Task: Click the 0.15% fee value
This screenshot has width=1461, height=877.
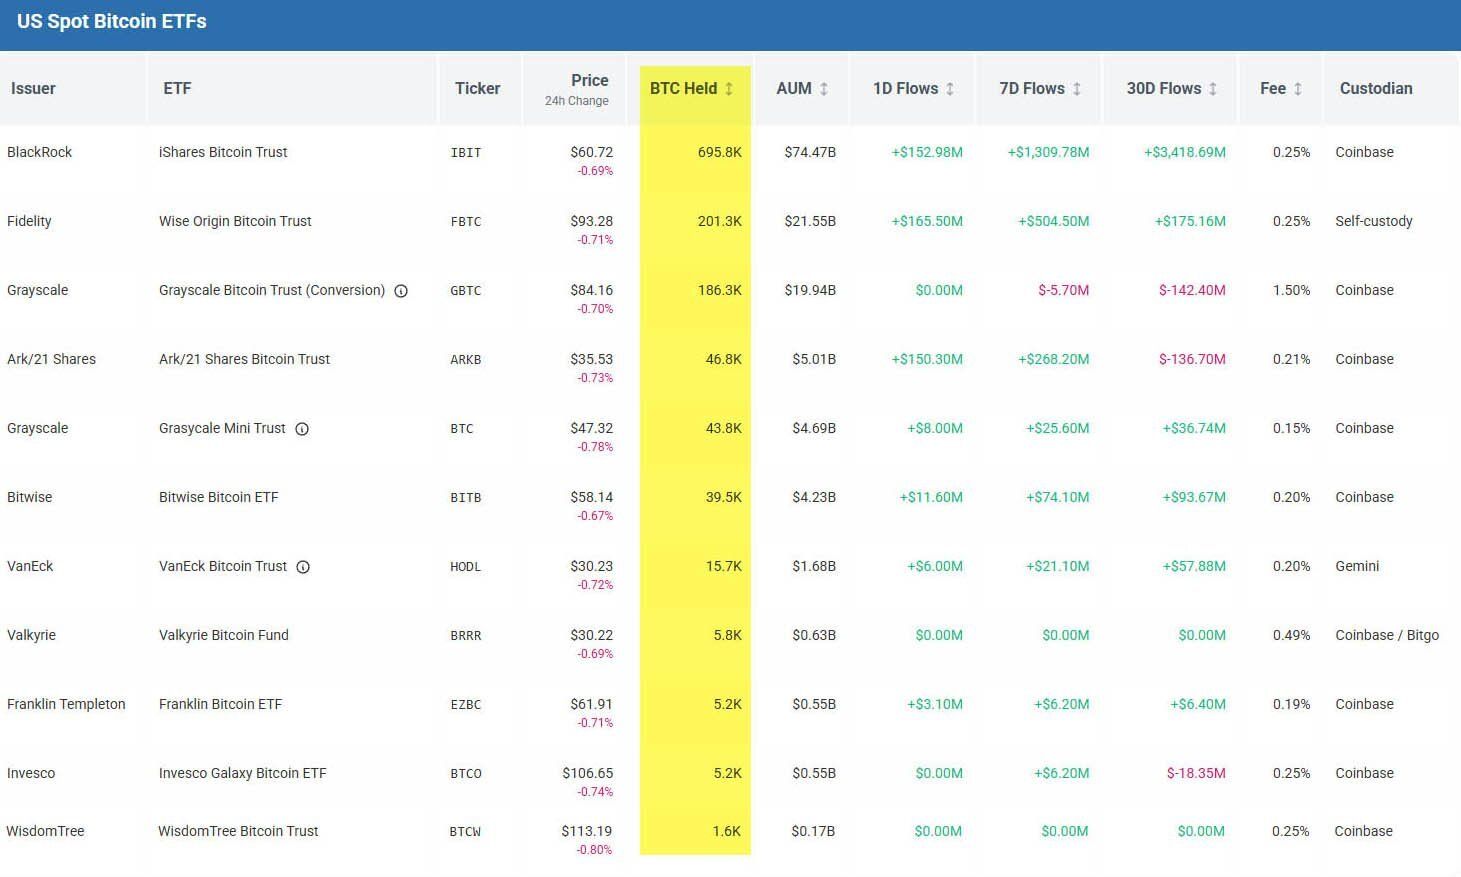Action: coord(1291,428)
